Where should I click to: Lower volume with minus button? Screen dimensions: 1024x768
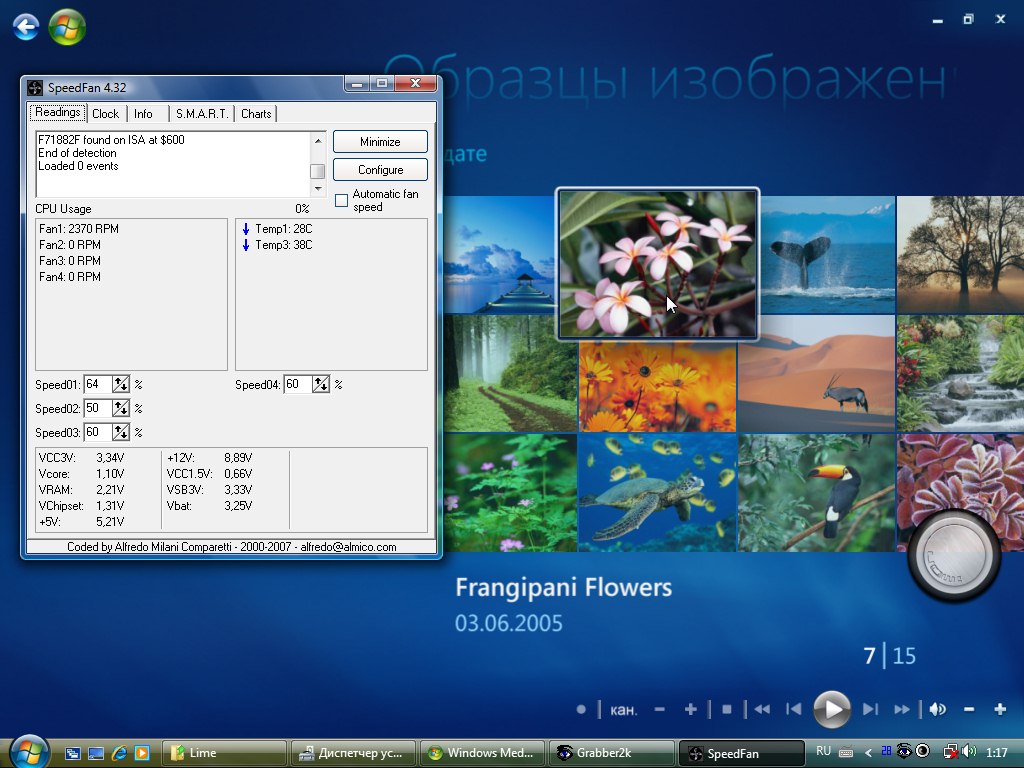click(969, 709)
